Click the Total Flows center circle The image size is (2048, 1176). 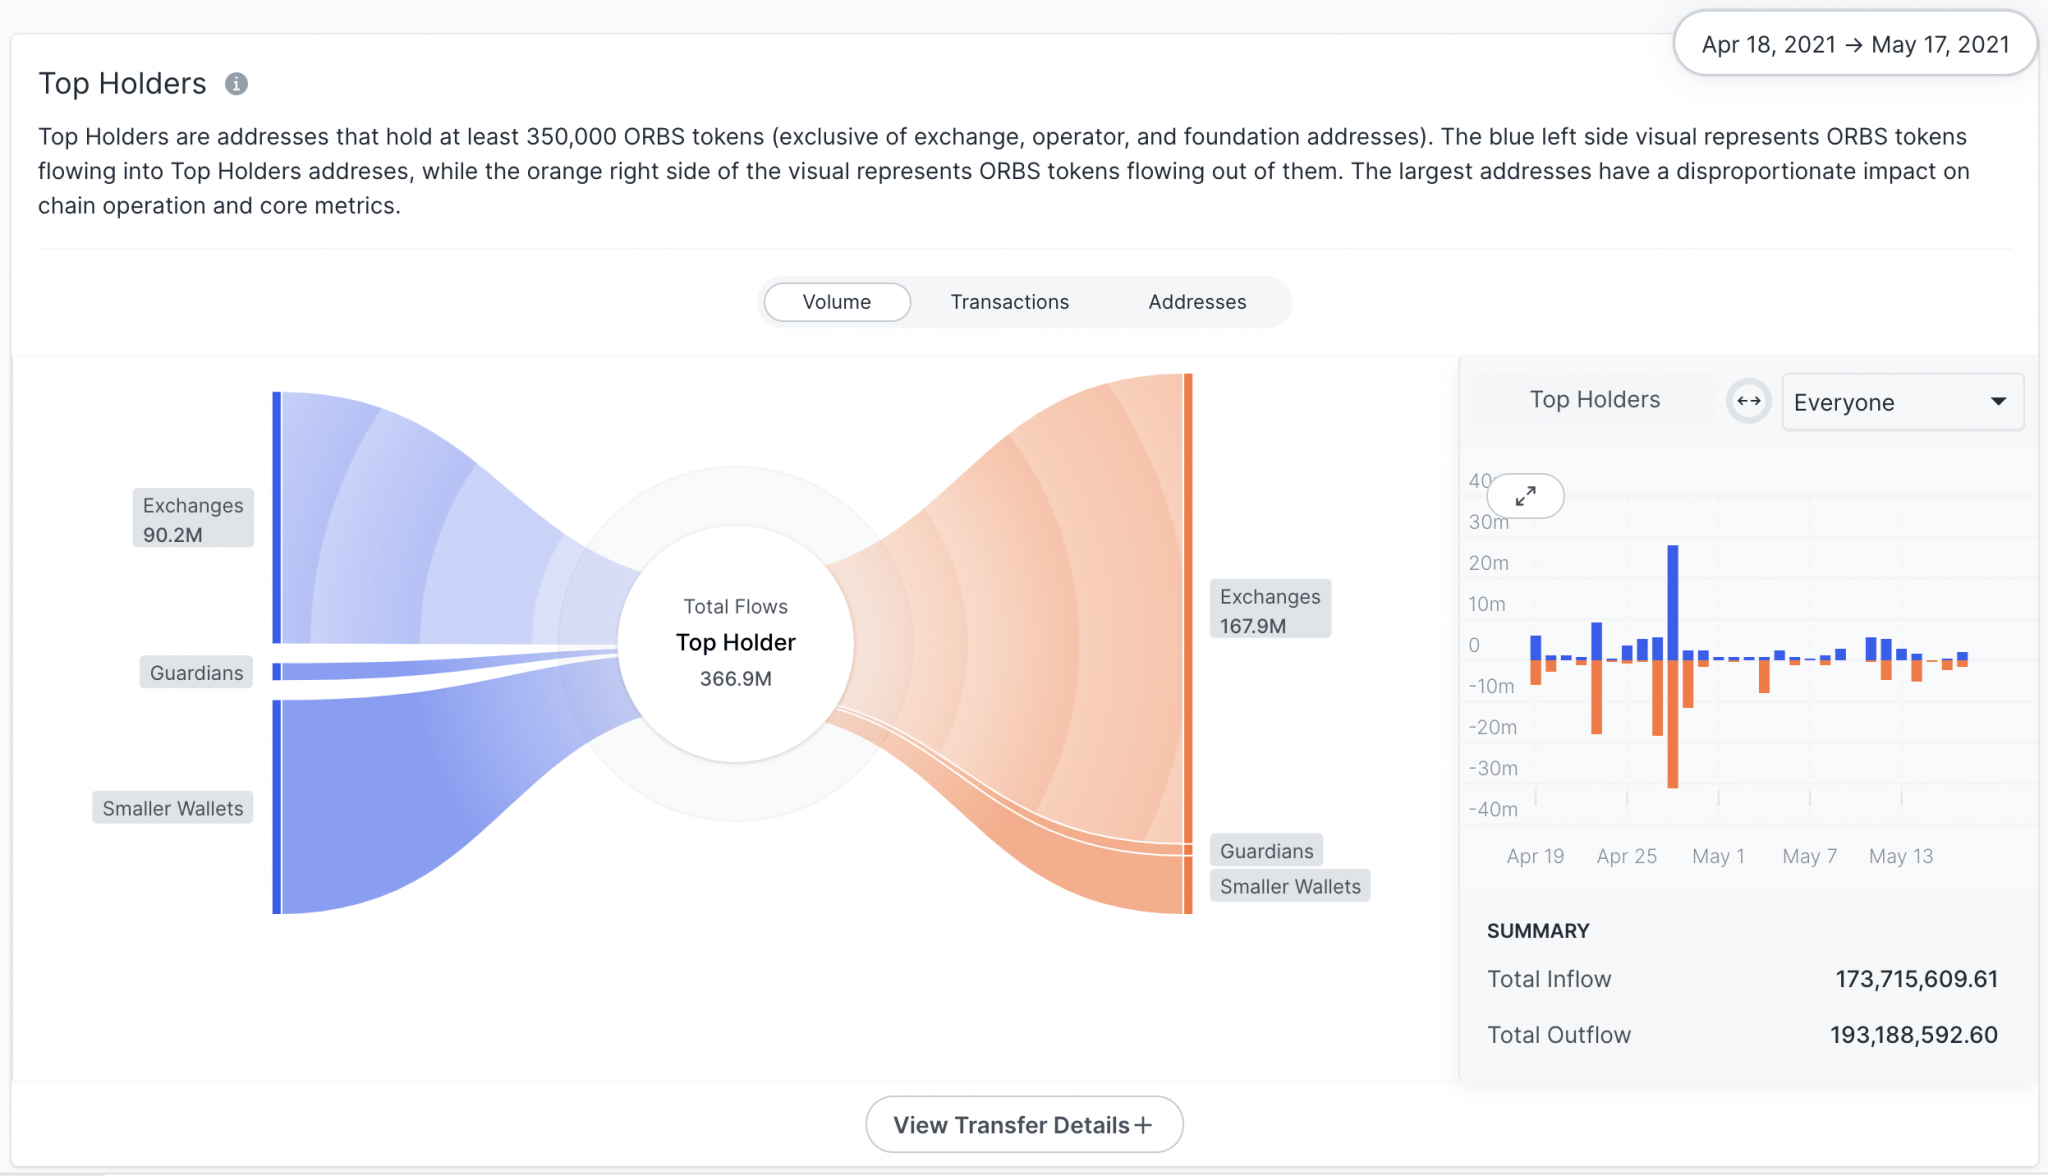pos(736,643)
